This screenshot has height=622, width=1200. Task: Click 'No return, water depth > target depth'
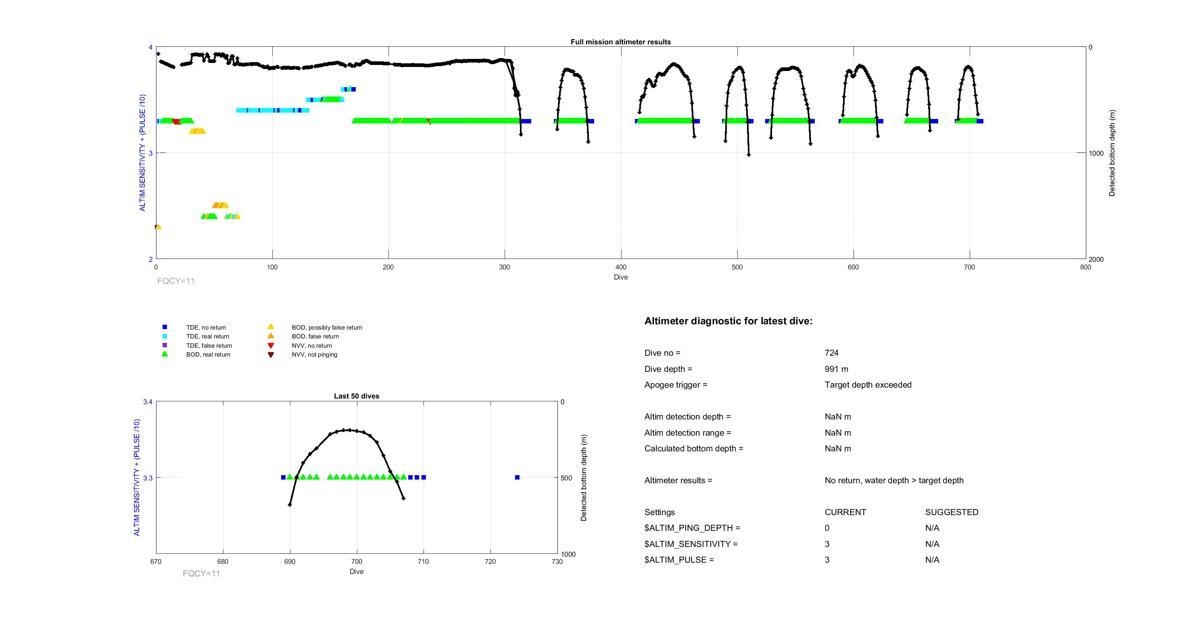[894, 480]
